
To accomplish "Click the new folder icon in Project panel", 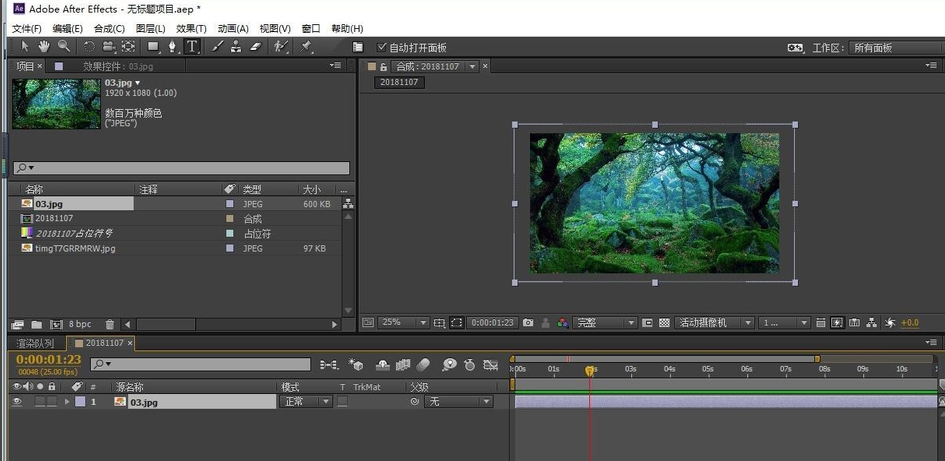I will pyautogui.click(x=37, y=324).
